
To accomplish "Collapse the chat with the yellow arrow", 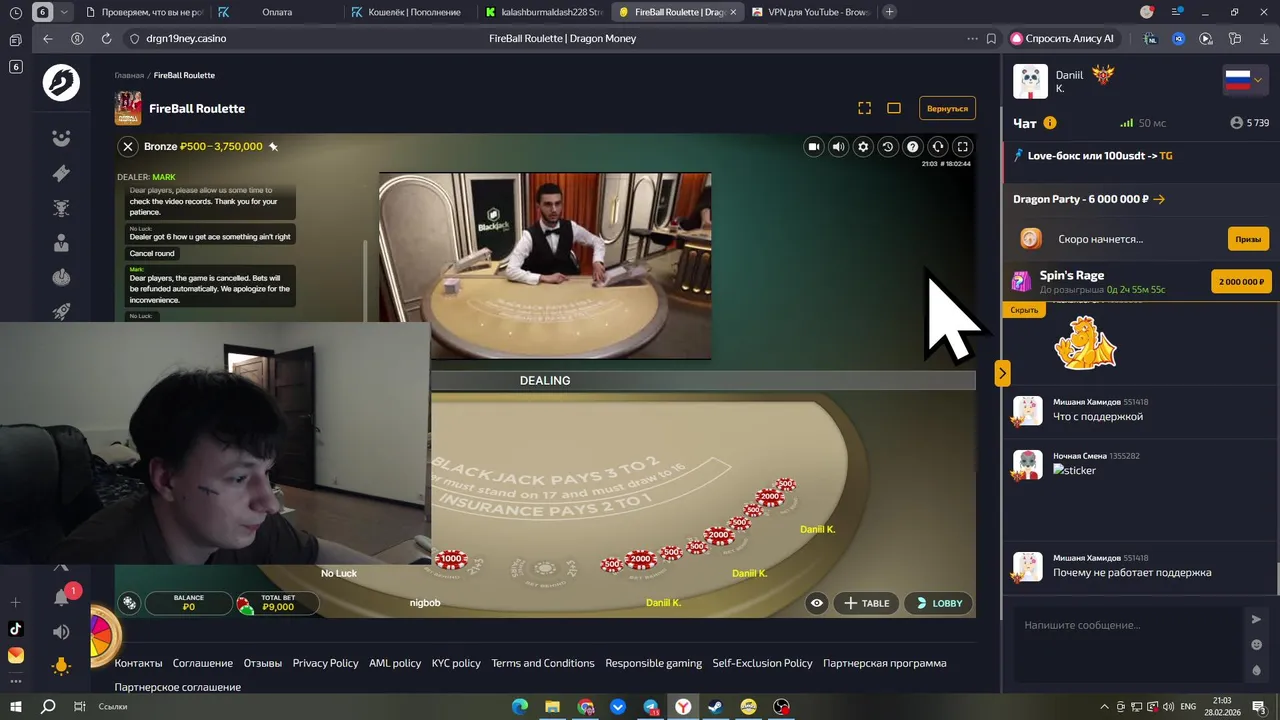I will point(1002,373).
